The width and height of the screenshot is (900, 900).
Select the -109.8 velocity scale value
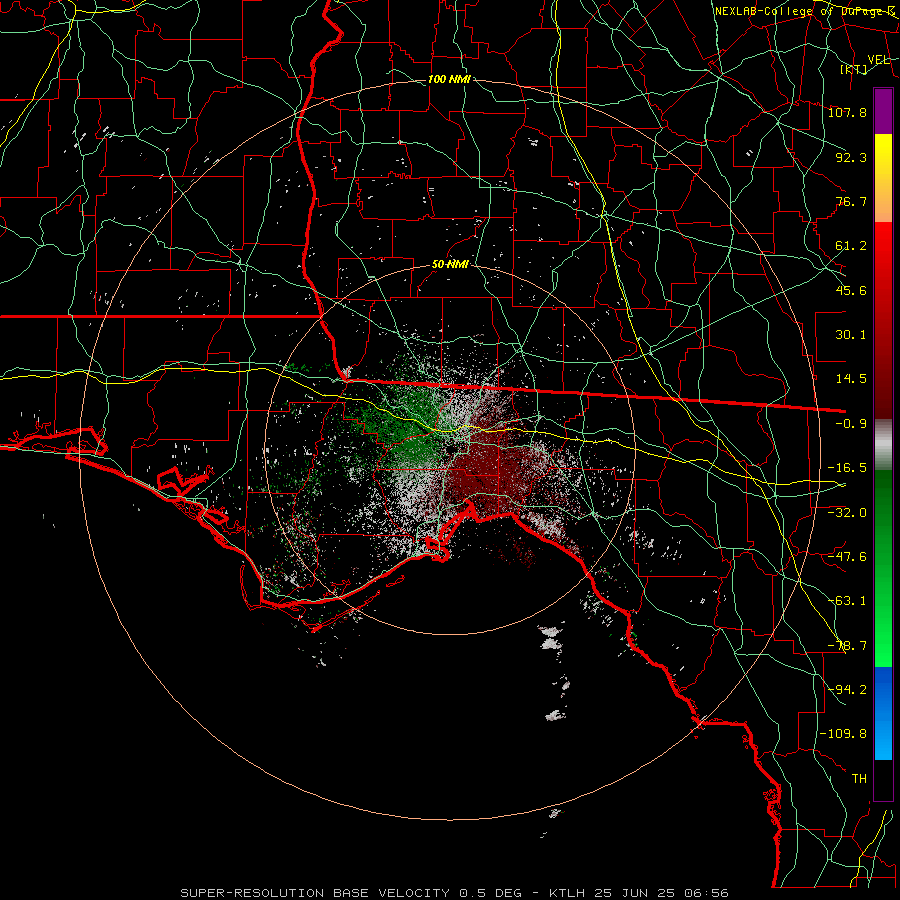pyautogui.click(x=843, y=734)
